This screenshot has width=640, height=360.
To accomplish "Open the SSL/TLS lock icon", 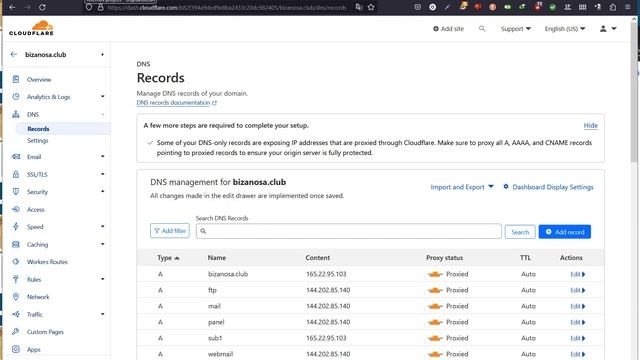I will pos(16,174).
